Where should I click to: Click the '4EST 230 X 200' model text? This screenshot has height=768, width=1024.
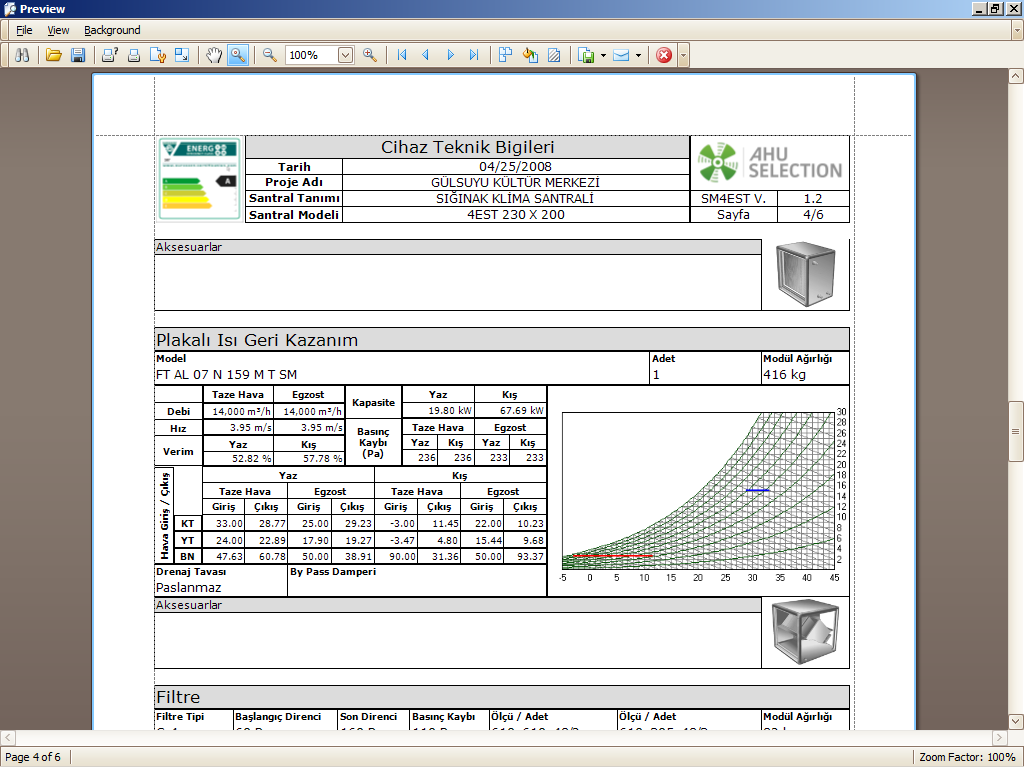[x=515, y=214]
